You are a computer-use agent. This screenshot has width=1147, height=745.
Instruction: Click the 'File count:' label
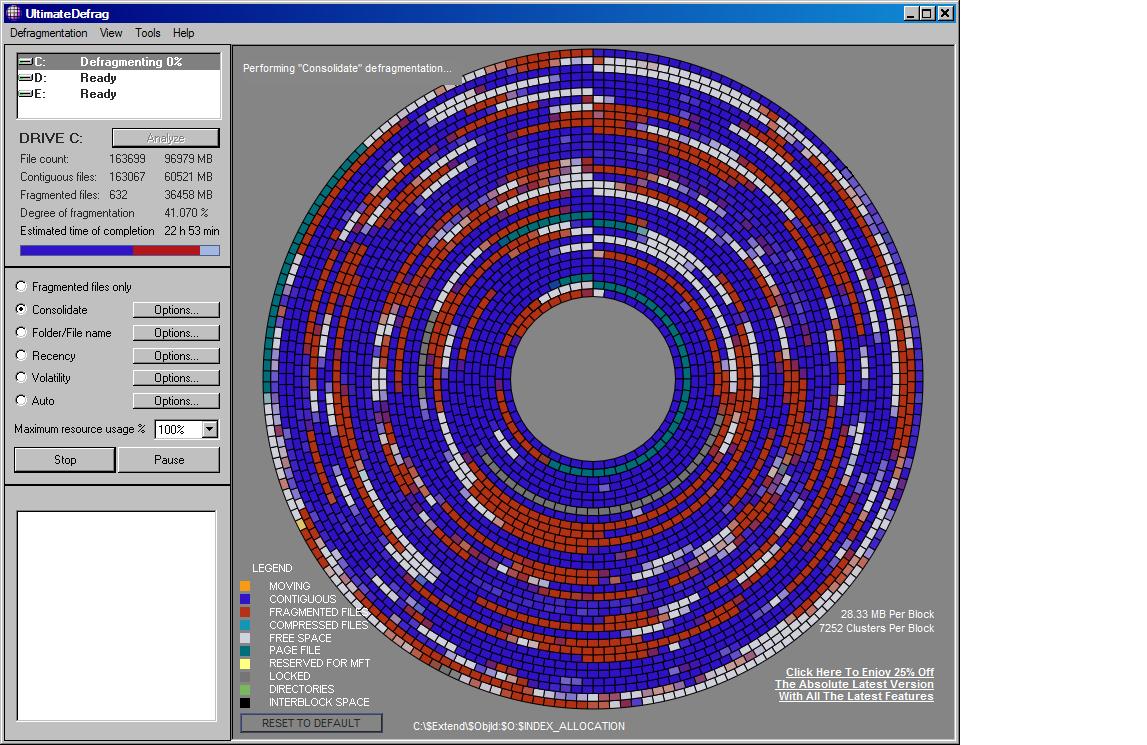tap(45, 159)
